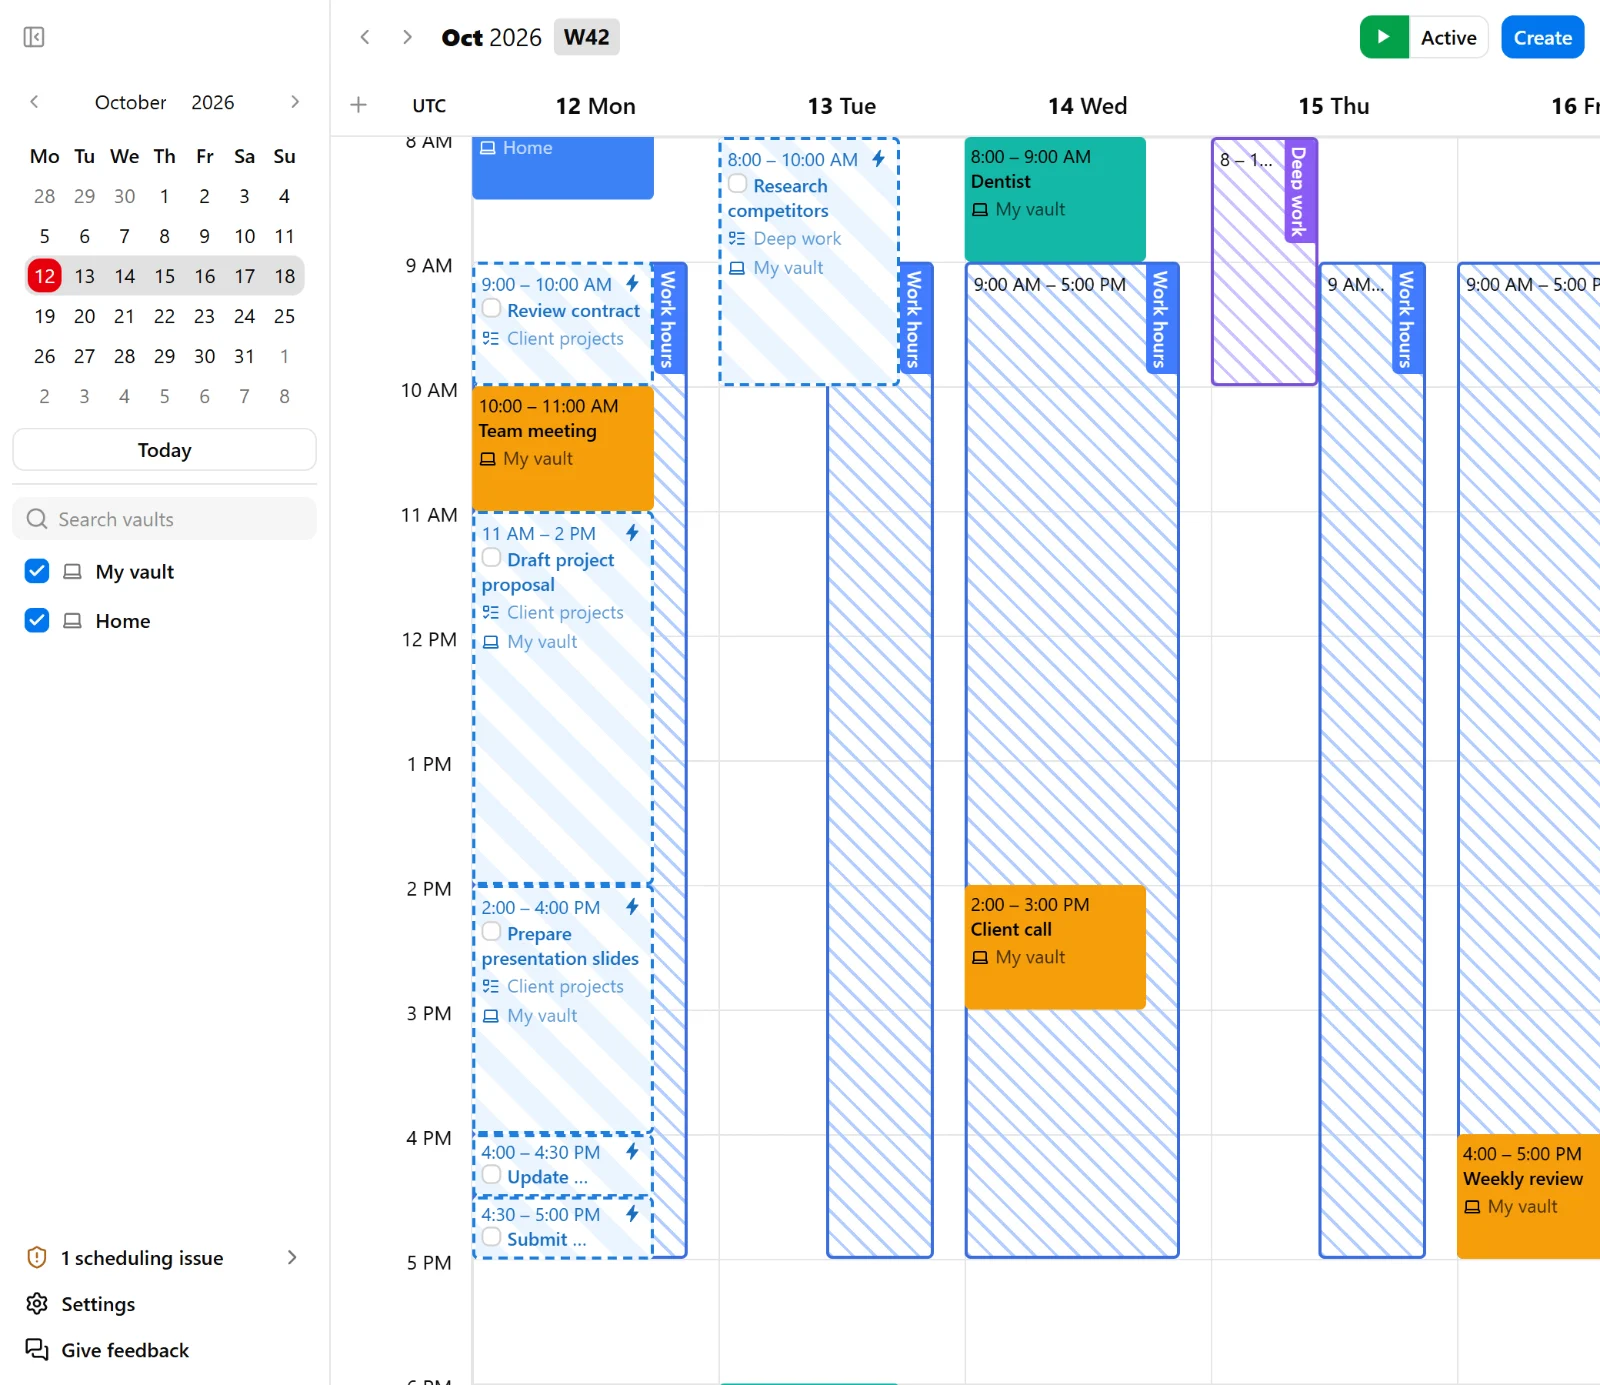Click the scheduling issue warning shield icon
1600x1385 pixels.
pyautogui.click(x=37, y=1257)
